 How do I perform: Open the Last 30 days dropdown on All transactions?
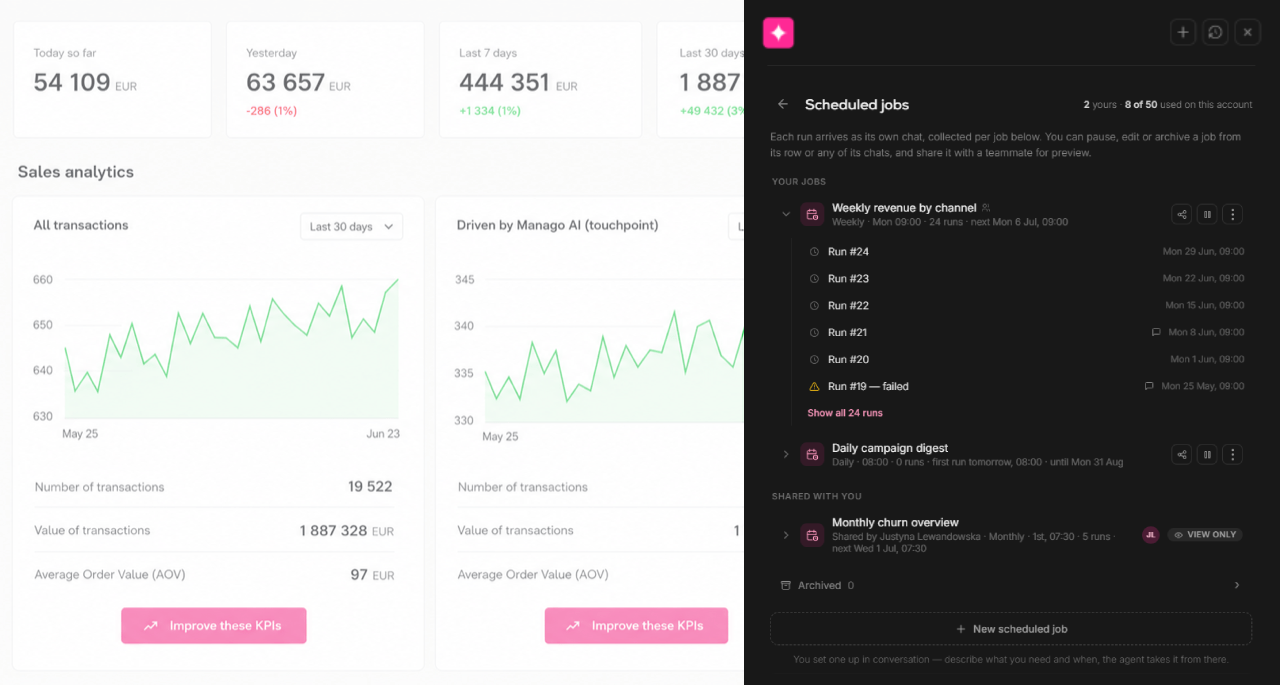pos(351,226)
